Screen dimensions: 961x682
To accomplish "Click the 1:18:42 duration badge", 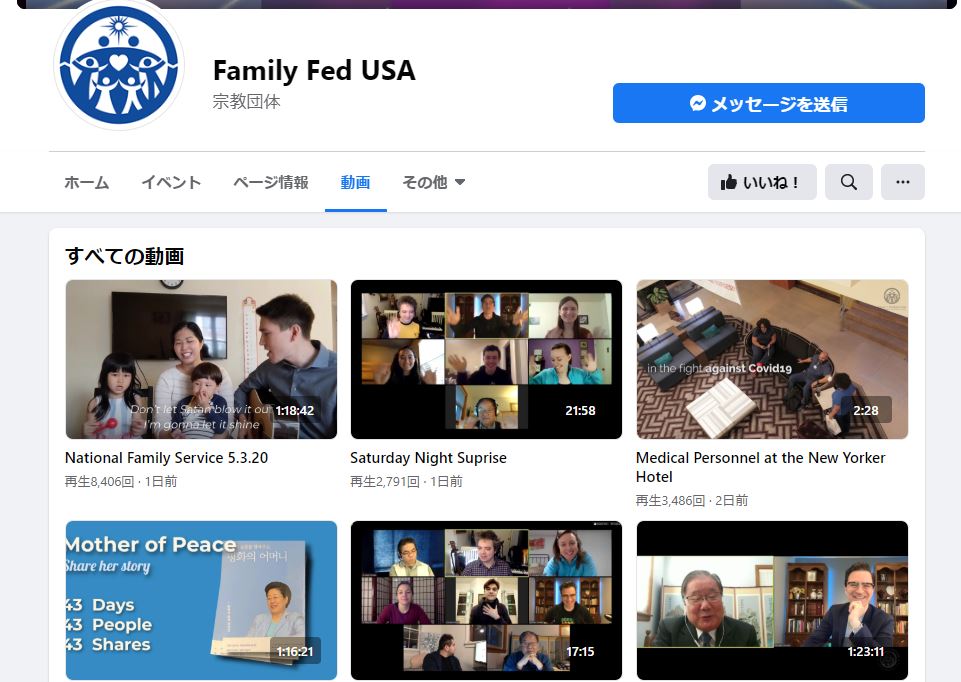I will tap(295, 411).
